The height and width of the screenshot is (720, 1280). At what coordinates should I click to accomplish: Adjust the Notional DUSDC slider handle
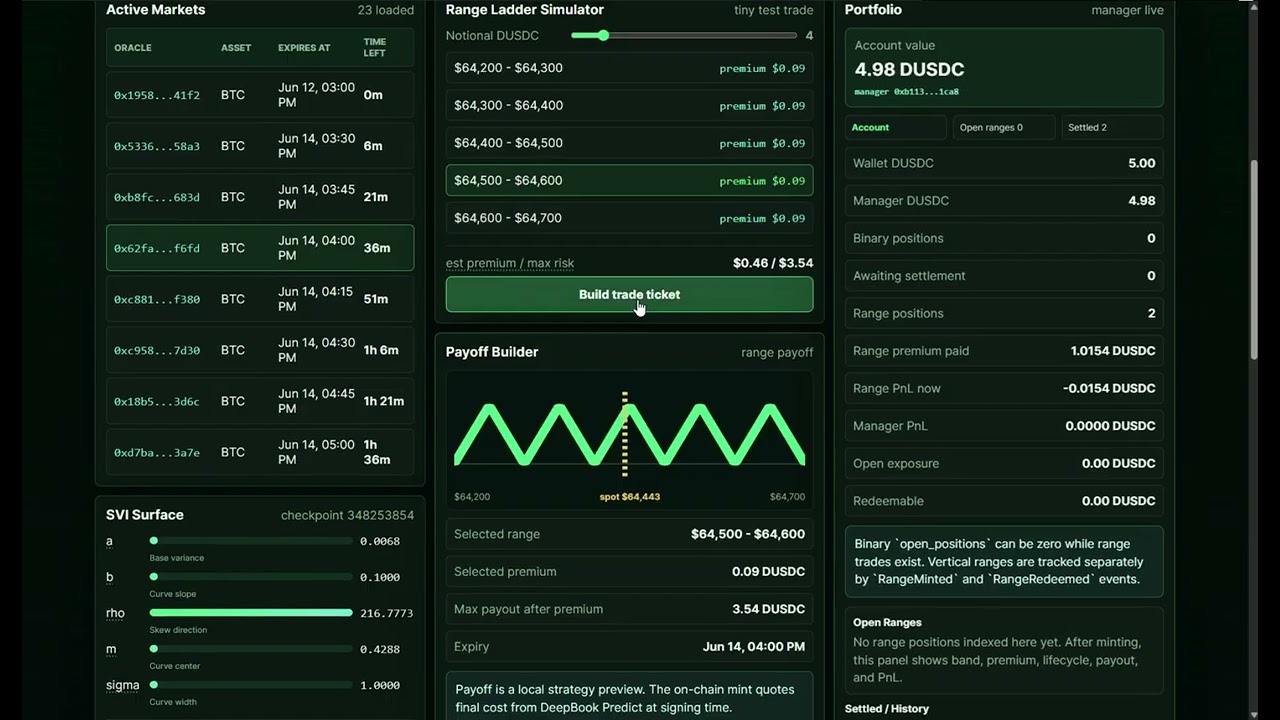[603, 35]
